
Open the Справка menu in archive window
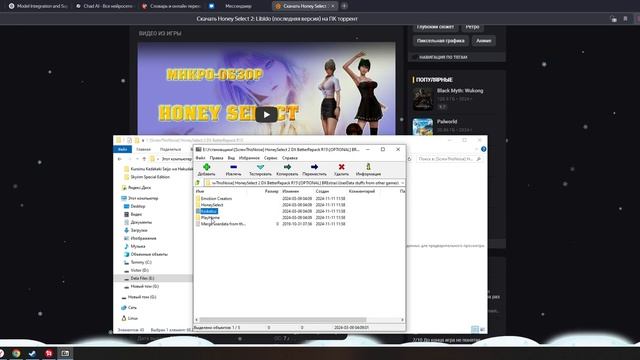pyautogui.click(x=290, y=158)
